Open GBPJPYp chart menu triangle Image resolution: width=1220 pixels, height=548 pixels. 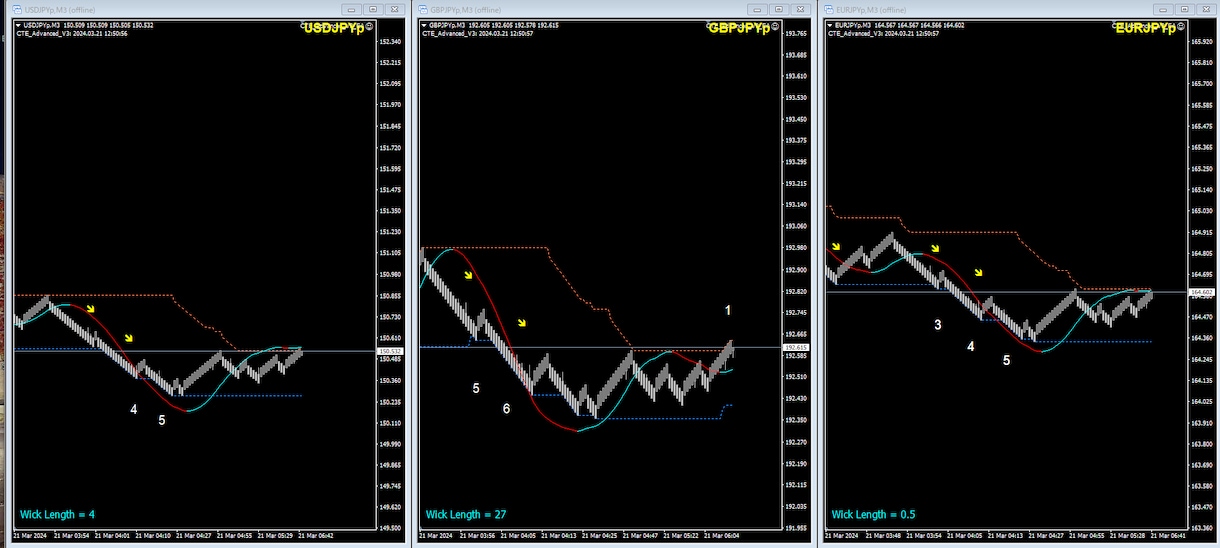(424, 25)
